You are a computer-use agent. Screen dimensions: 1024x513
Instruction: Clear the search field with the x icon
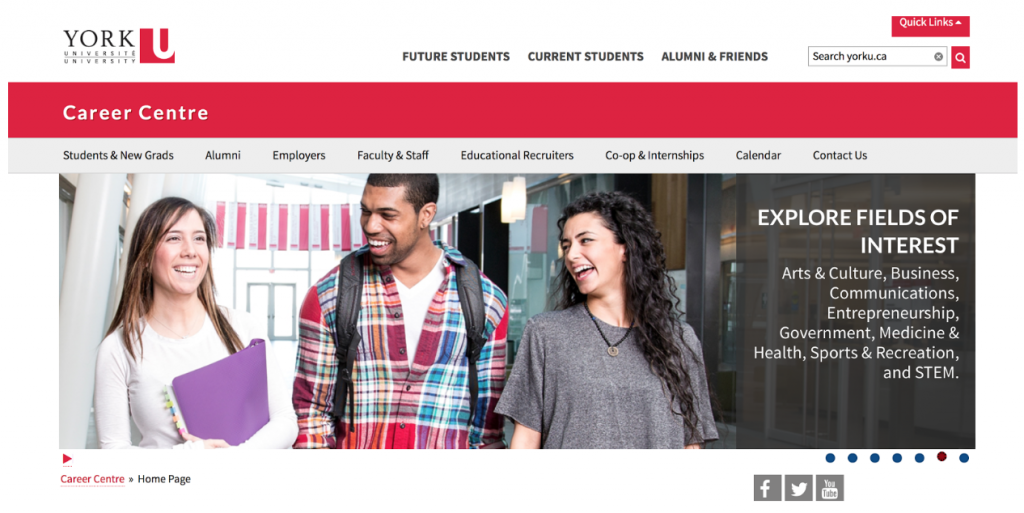pos(938,57)
